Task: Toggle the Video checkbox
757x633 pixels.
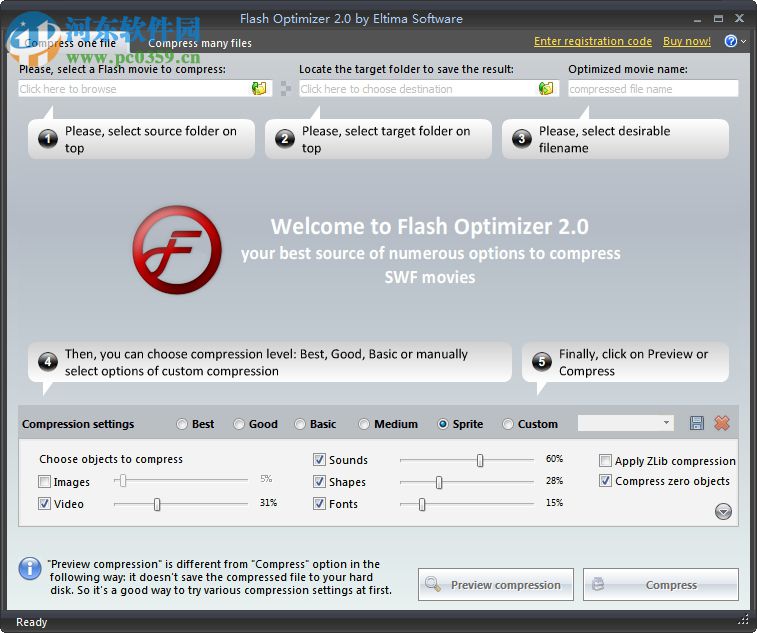Action: pos(44,504)
